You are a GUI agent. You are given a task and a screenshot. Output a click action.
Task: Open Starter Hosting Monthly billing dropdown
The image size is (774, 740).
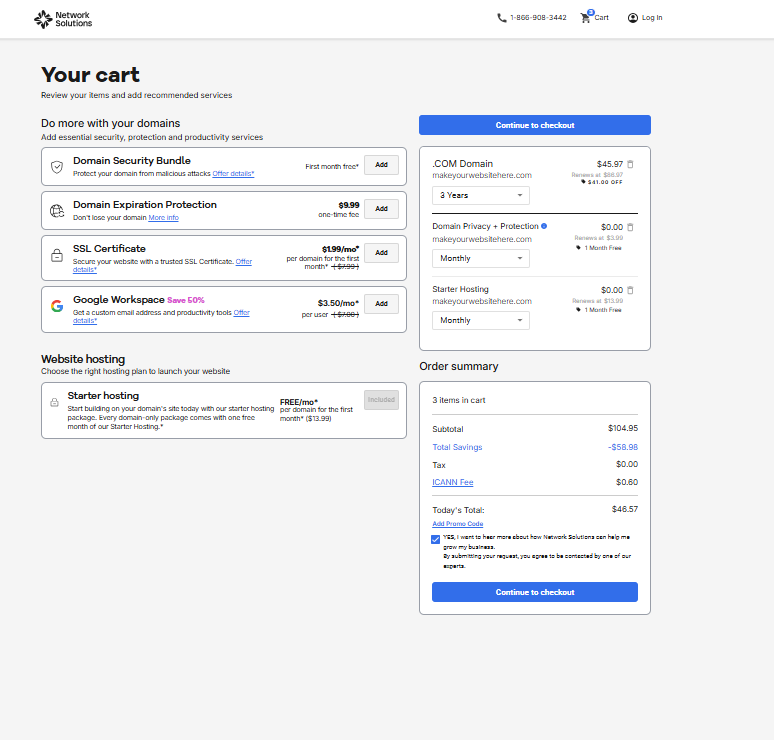click(x=481, y=320)
